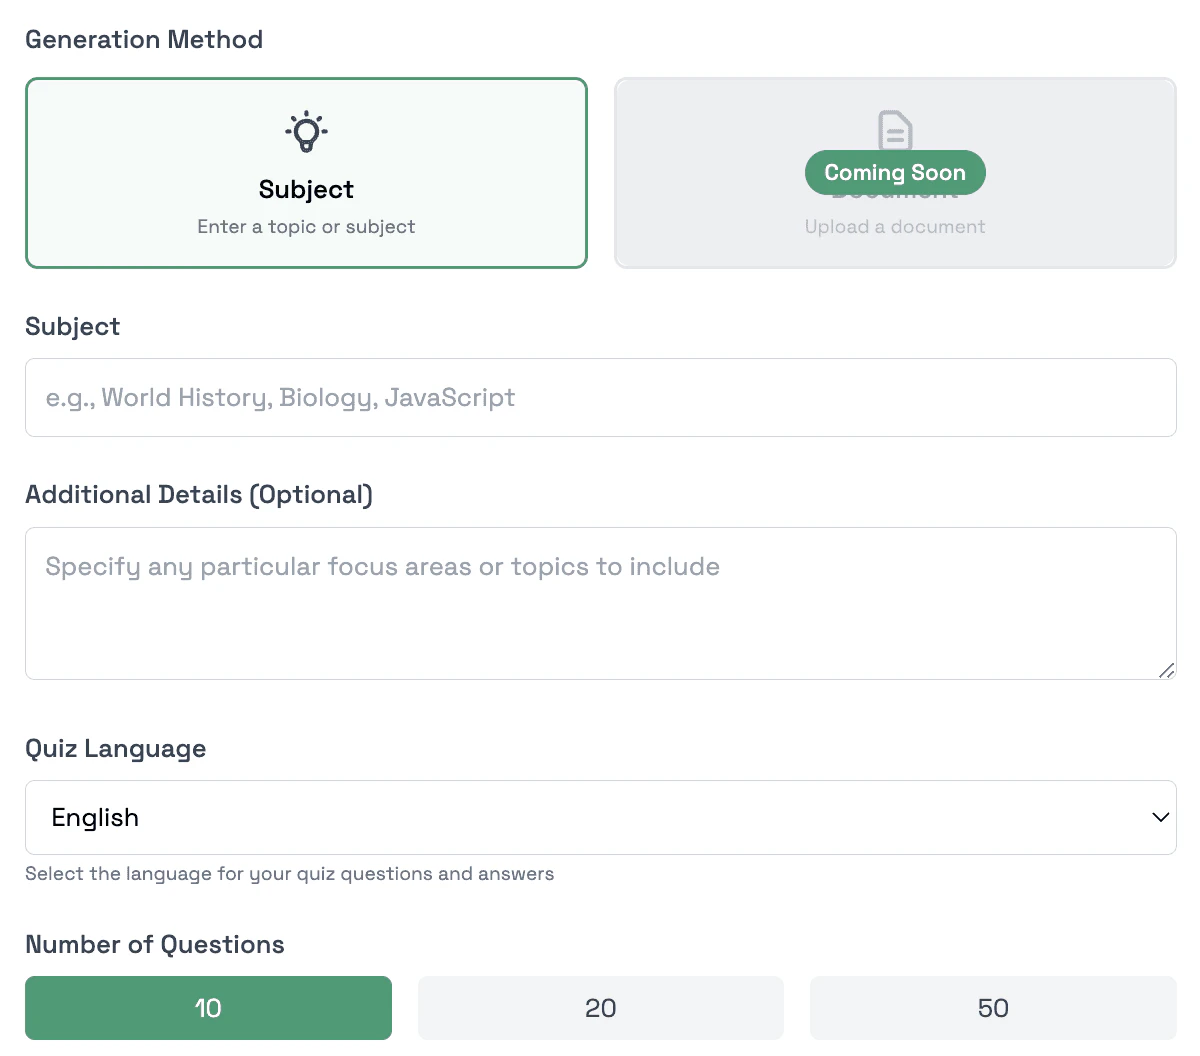Choose 10 questions
Image resolution: width=1200 pixels, height=1056 pixels.
point(208,1008)
